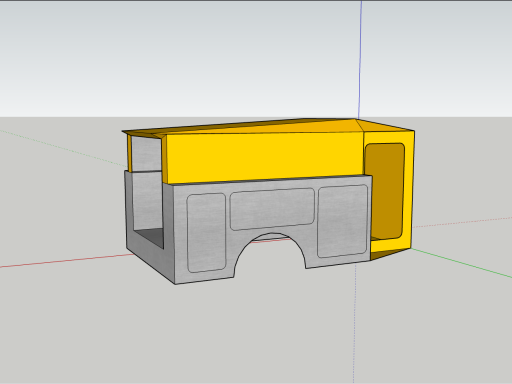The width and height of the screenshot is (512, 384).
Task: Click the solid green axis line at right
Action: pyautogui.click(x=462, y=263)
